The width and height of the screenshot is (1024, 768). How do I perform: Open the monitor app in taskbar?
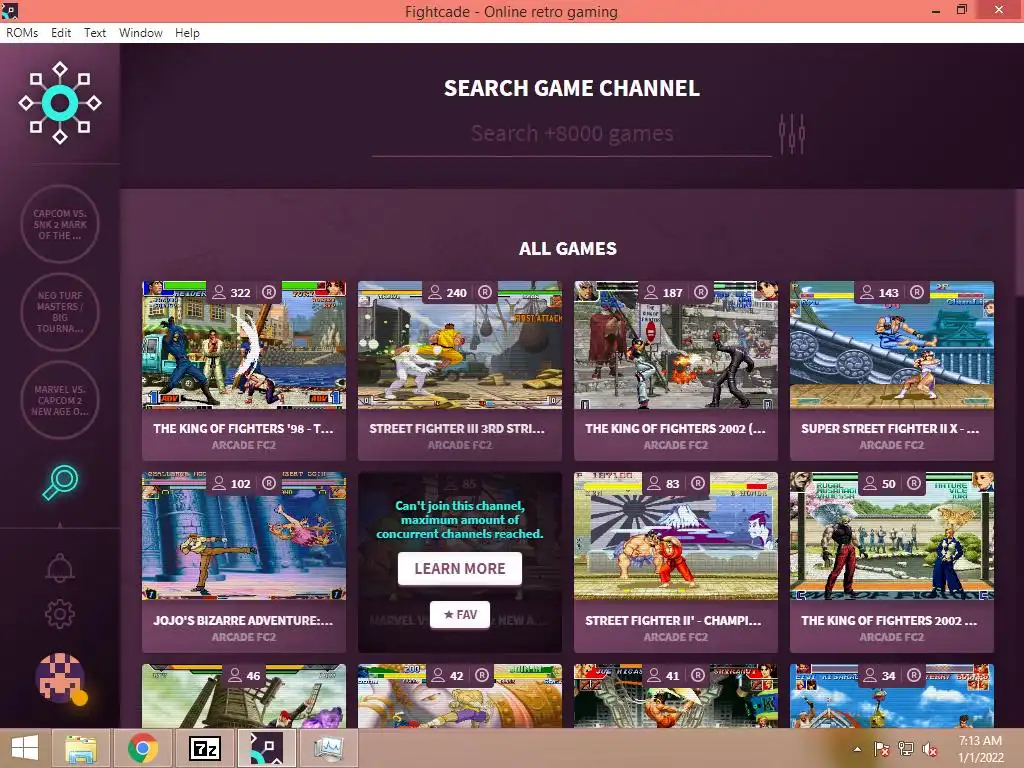pos(328,748)
